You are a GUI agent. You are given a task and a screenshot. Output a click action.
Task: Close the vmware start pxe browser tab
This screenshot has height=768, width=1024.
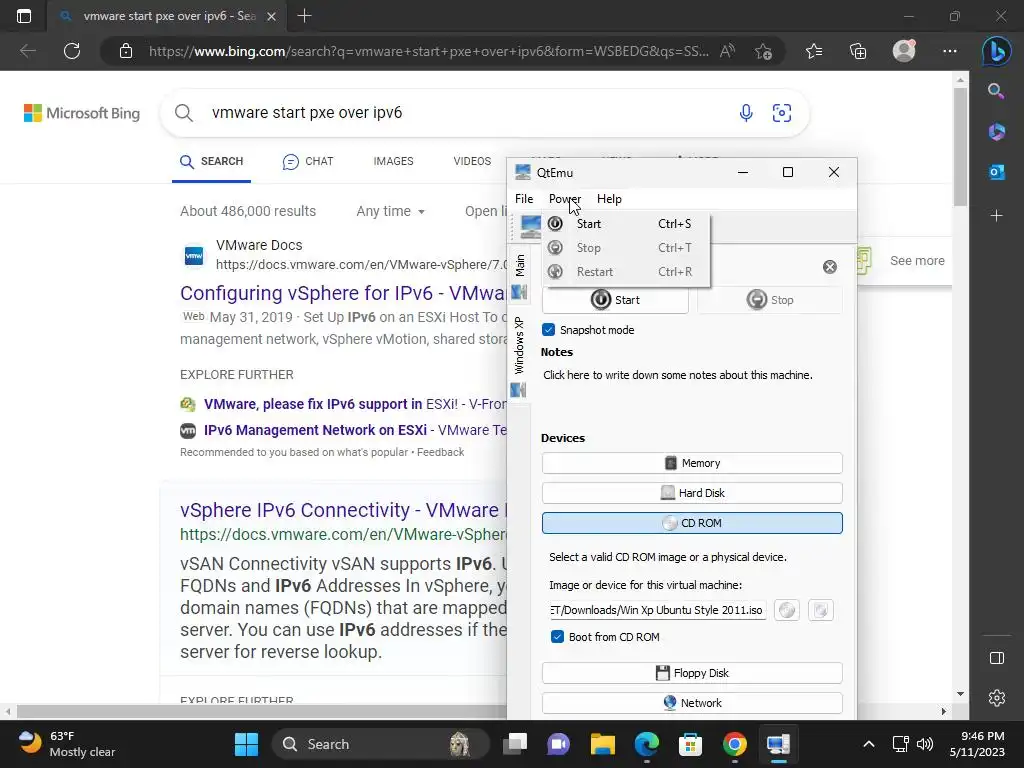click(x=272, y=16)
